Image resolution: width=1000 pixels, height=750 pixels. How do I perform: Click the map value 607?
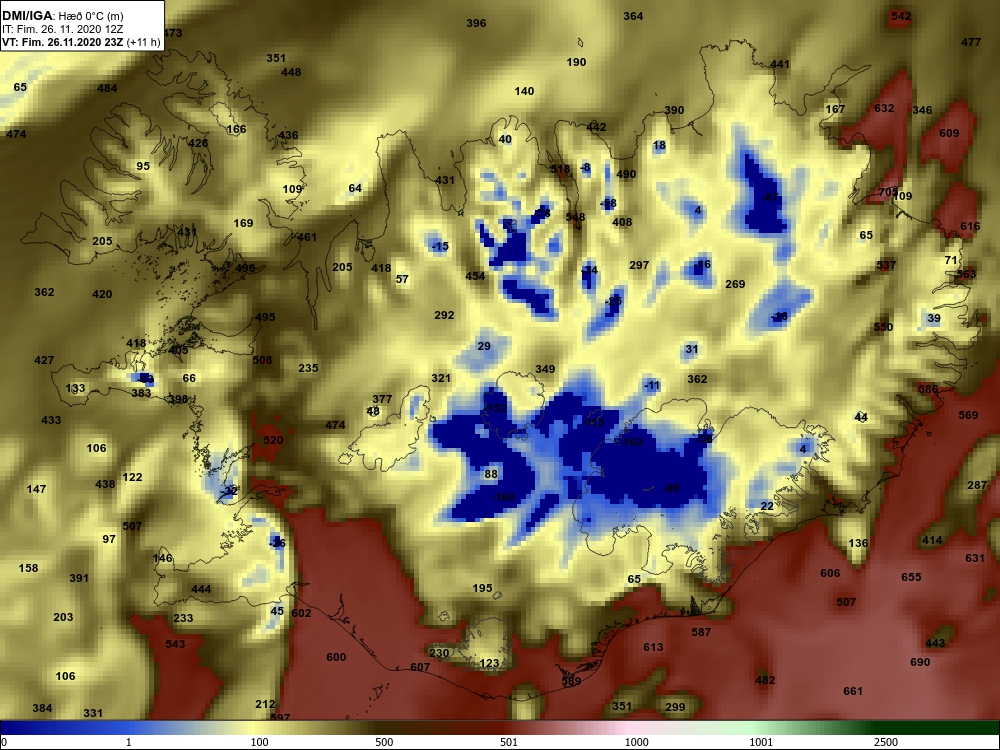point(420,667)
